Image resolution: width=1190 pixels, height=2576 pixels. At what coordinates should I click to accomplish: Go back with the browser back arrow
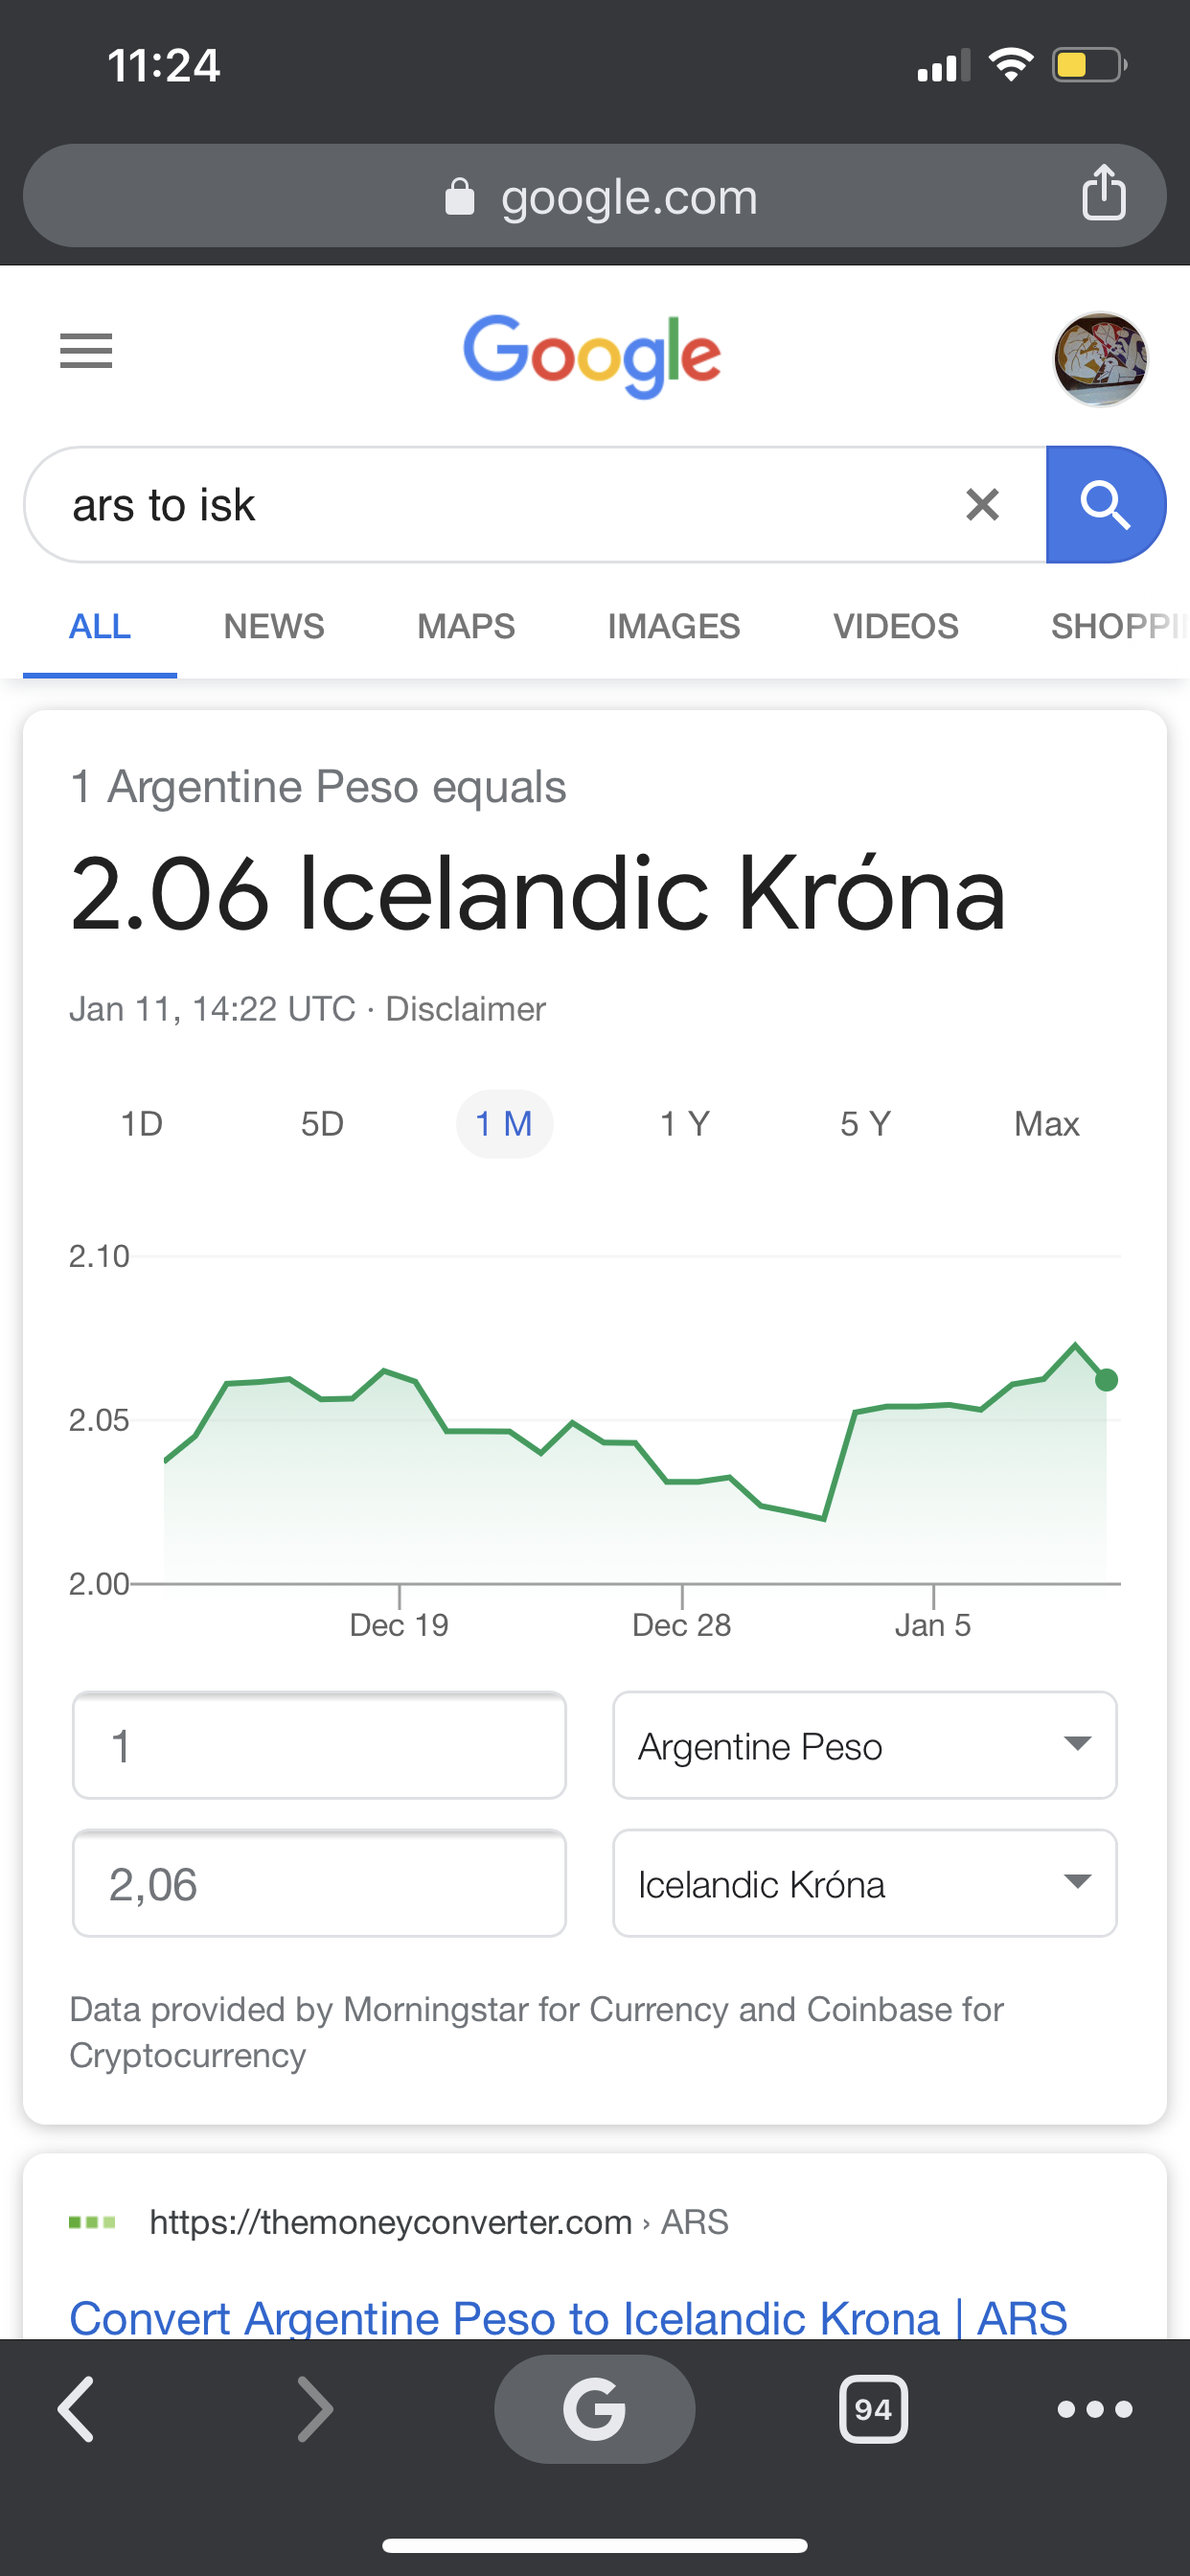click(x=77, y=2409)
